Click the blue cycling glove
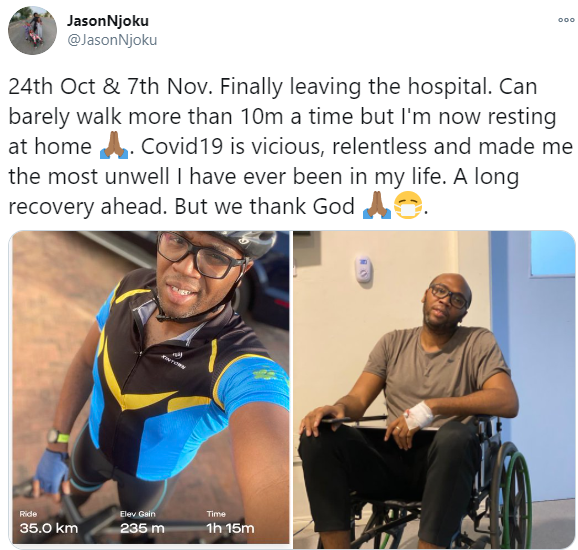This screenshot has height=550, width=578. point(51,471)
